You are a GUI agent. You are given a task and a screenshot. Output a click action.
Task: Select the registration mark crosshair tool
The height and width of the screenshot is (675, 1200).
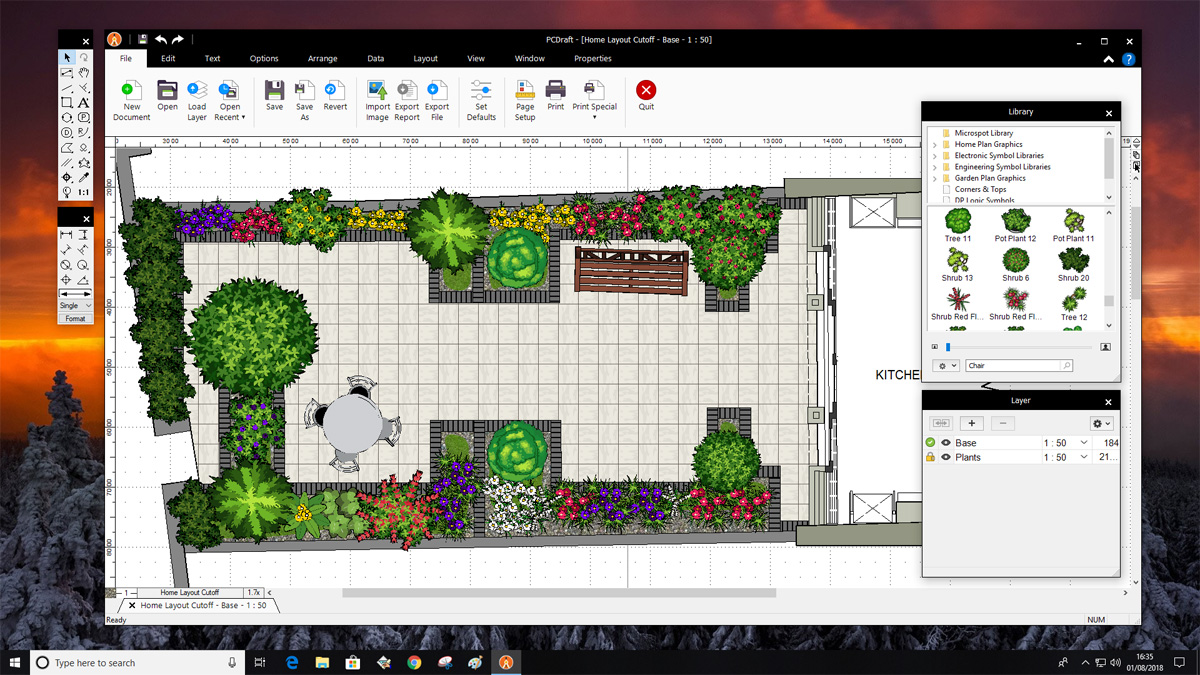[x=66, y=177]
